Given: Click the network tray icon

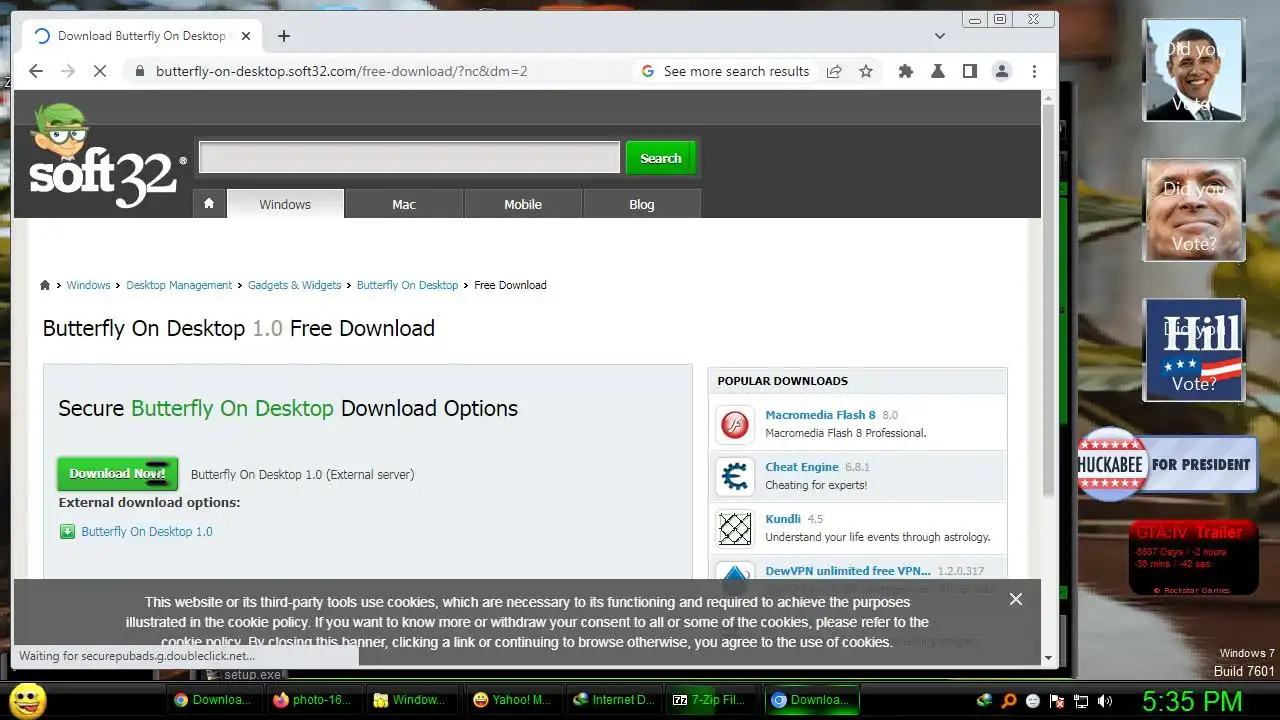Looking at the screenshot, I should coord(1081,701).
